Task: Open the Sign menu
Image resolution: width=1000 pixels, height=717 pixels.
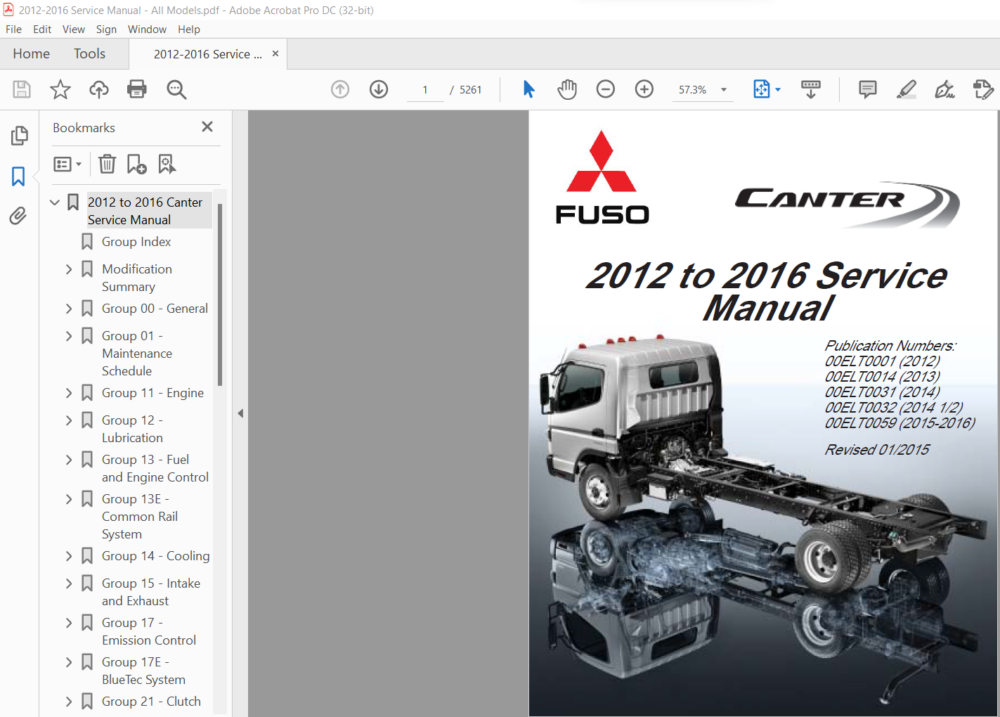Action: (106, 29)
